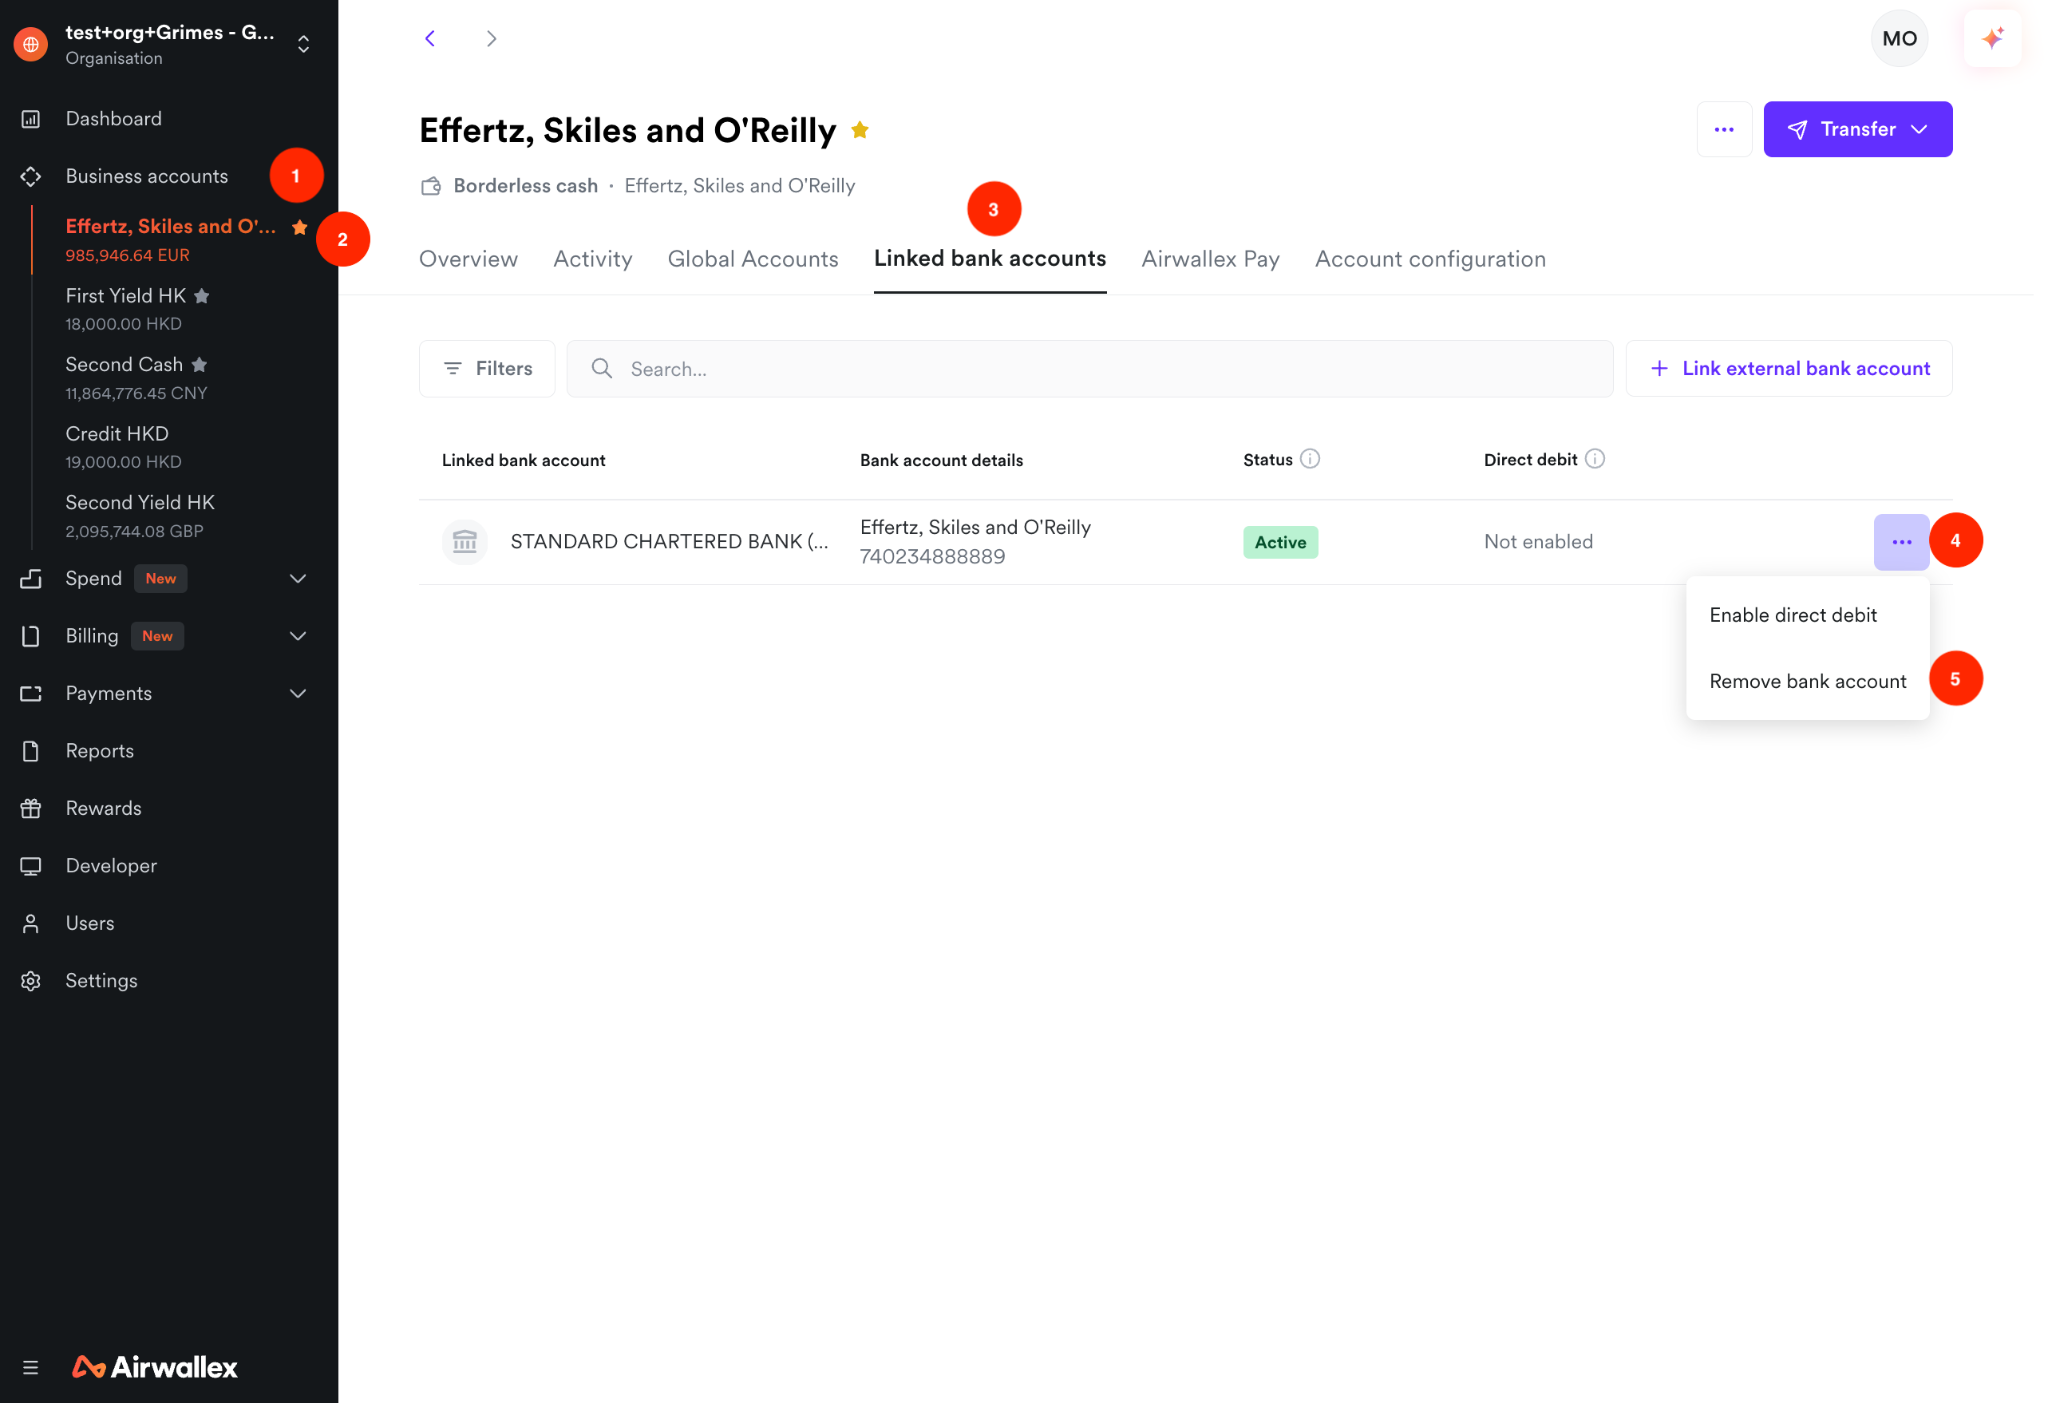
Task: Expand the Billing section chevron
Action: [x=298, y=636]
